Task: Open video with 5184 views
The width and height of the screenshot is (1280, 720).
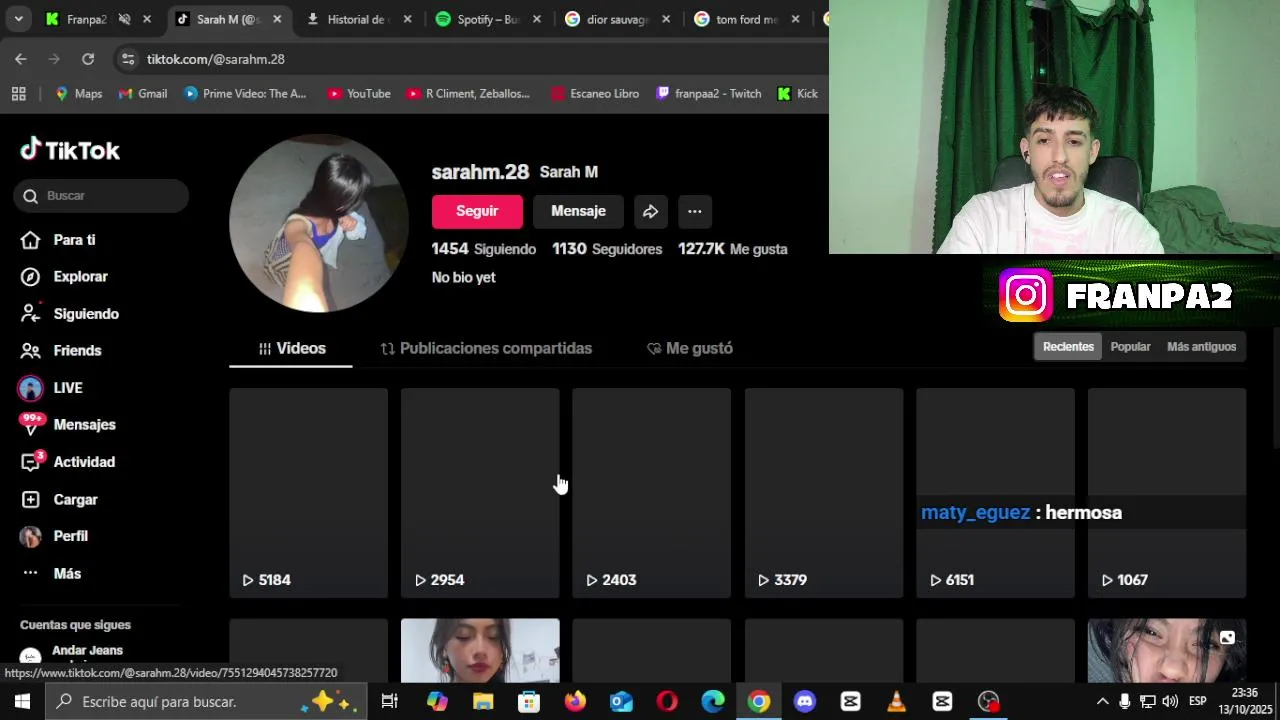Action: [x=309, y=493]
